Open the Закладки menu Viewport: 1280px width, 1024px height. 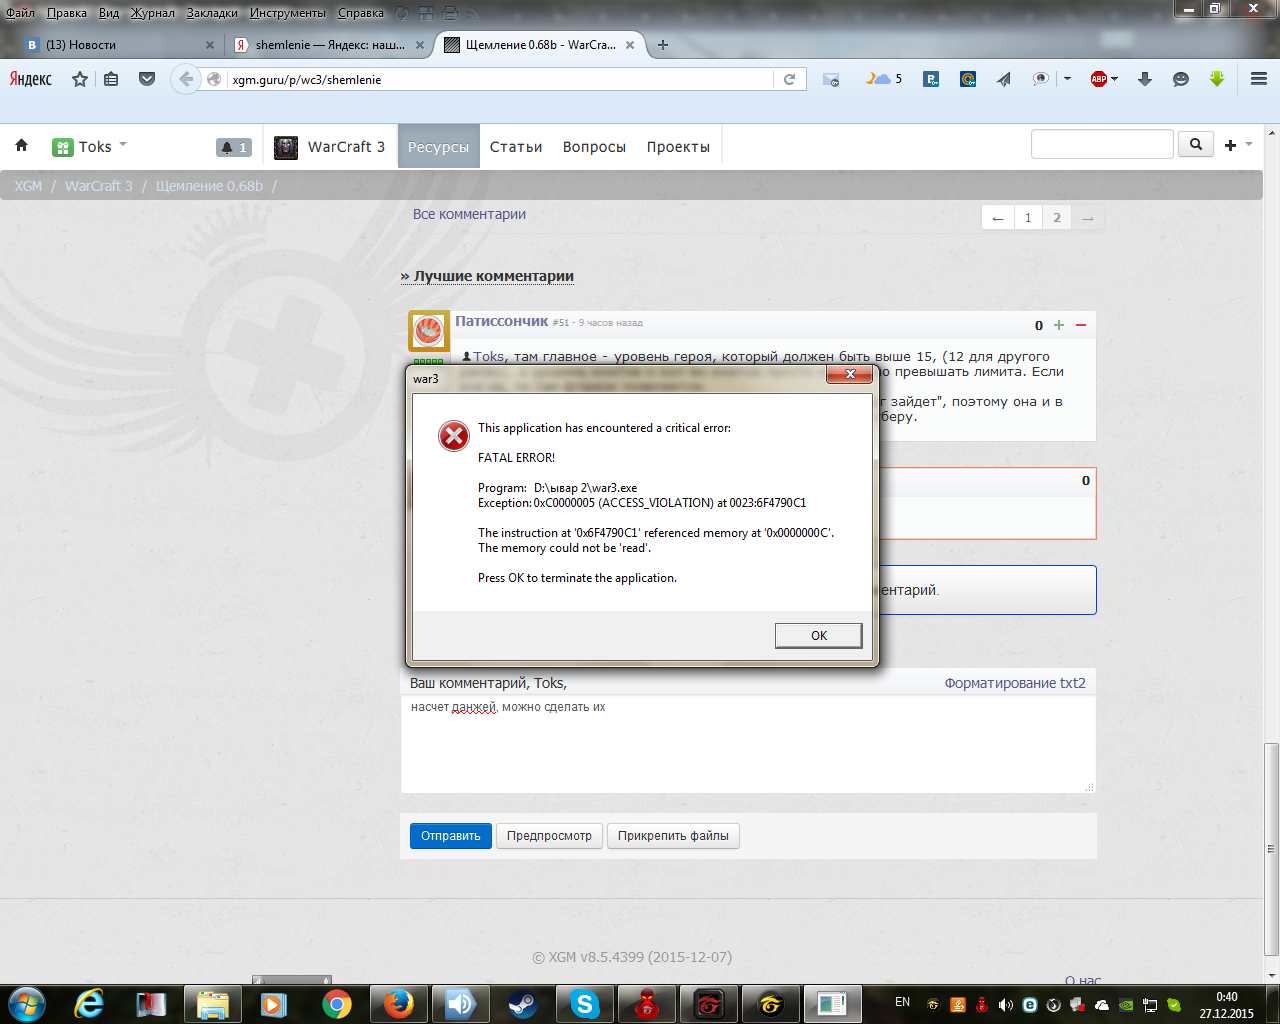coord(212,13)
